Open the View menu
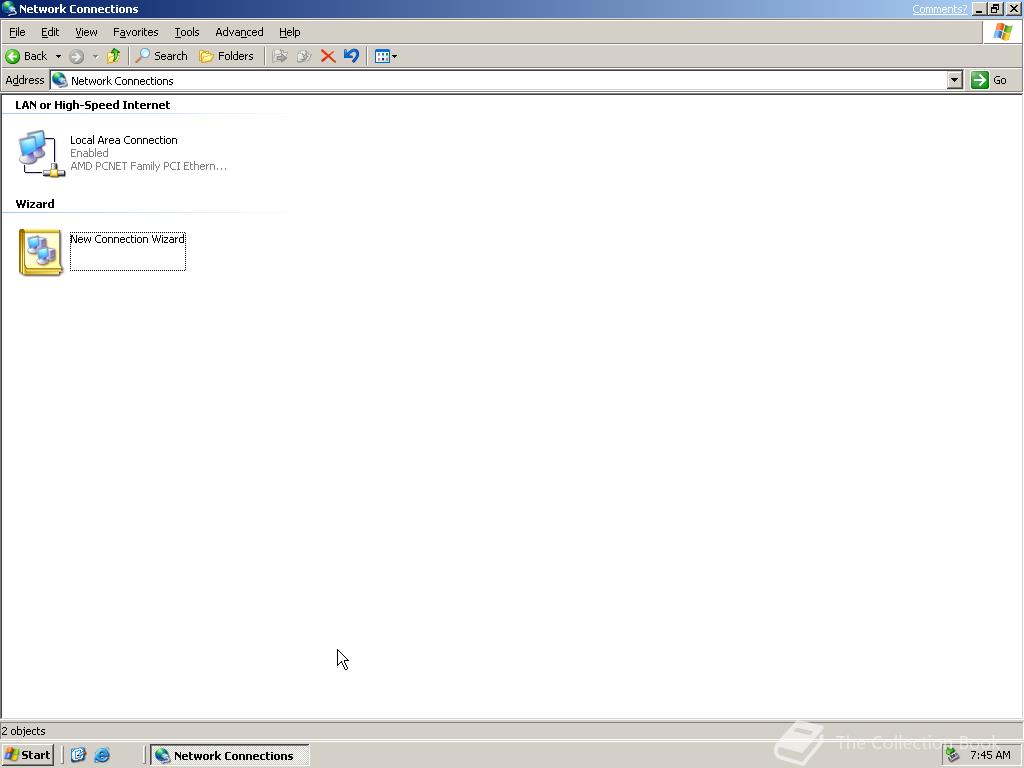The height and width of the screenshot is (768, 1024). 86,32
